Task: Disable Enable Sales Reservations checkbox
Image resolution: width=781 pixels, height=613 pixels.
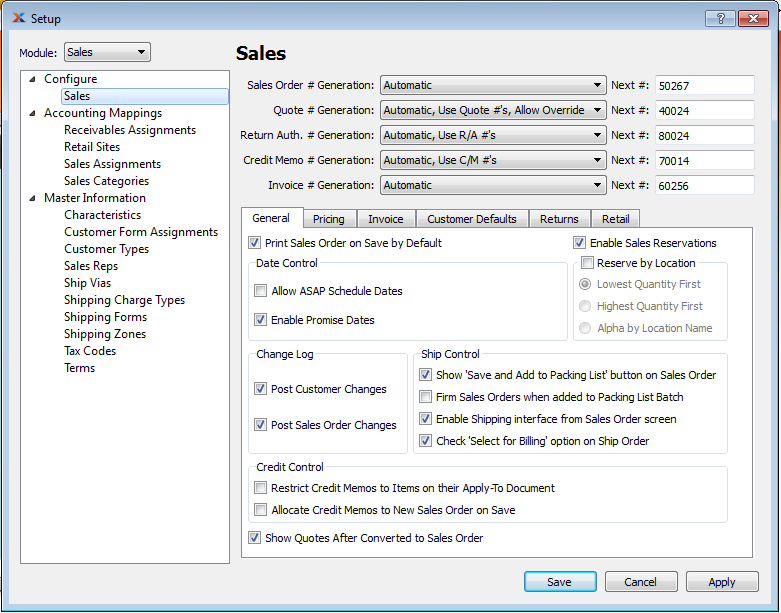Action: click(580, 243)
